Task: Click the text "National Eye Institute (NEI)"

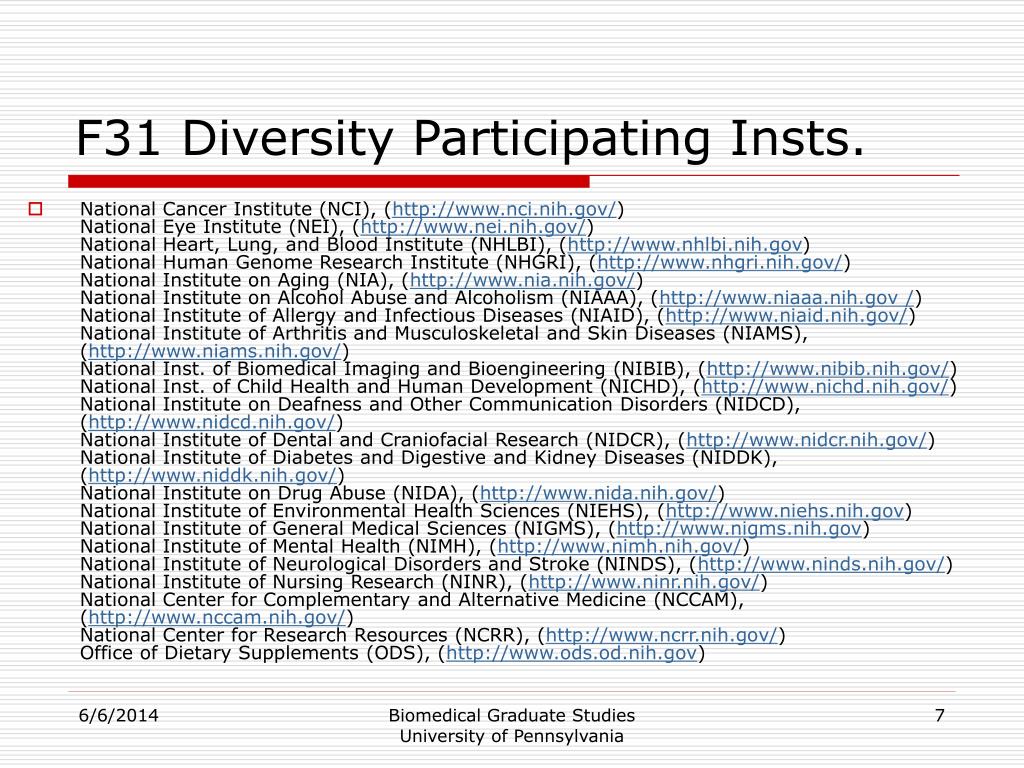Action: pos(209,227)
